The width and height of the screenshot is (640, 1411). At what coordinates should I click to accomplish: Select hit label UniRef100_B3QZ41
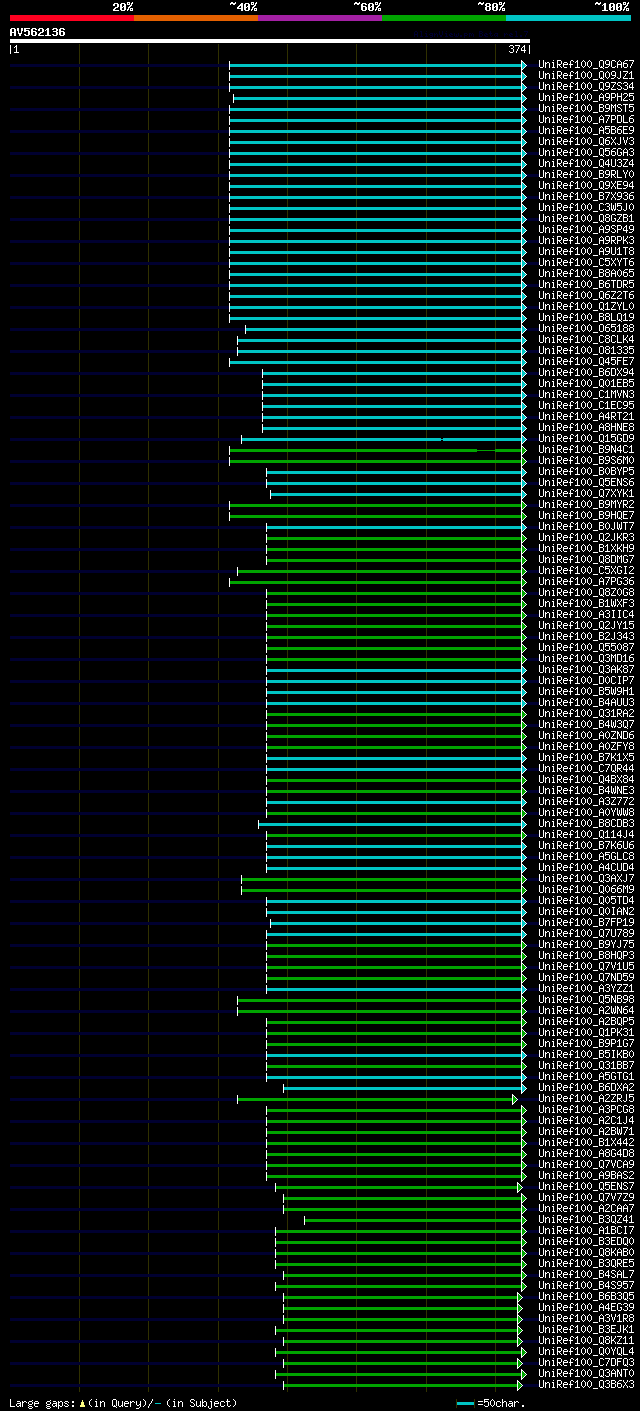pyautogui.click(x=586, y=1219)
